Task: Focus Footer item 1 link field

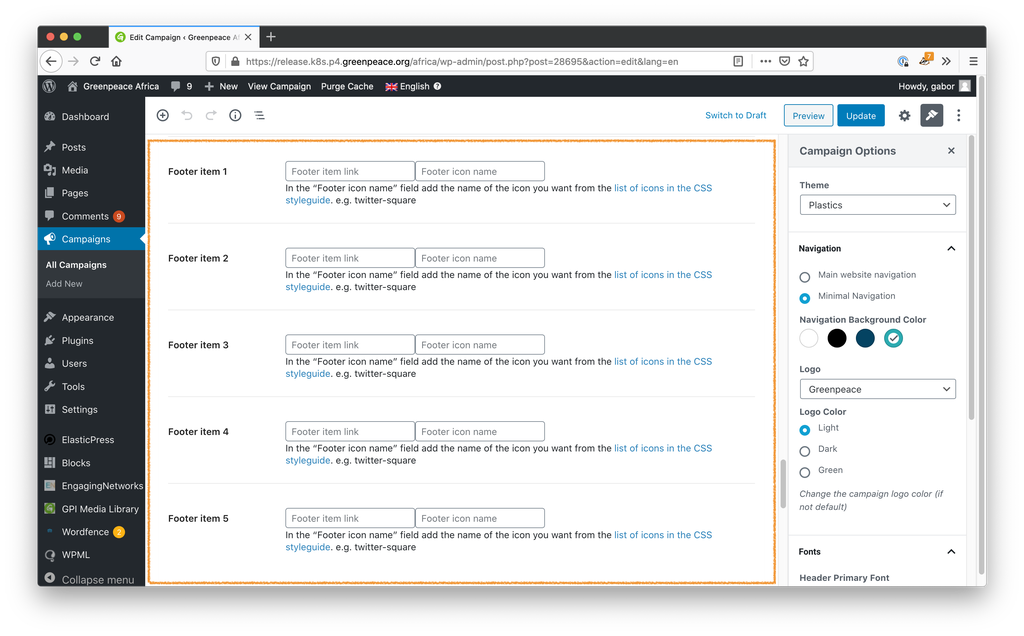Action: (x=349, y=171)
